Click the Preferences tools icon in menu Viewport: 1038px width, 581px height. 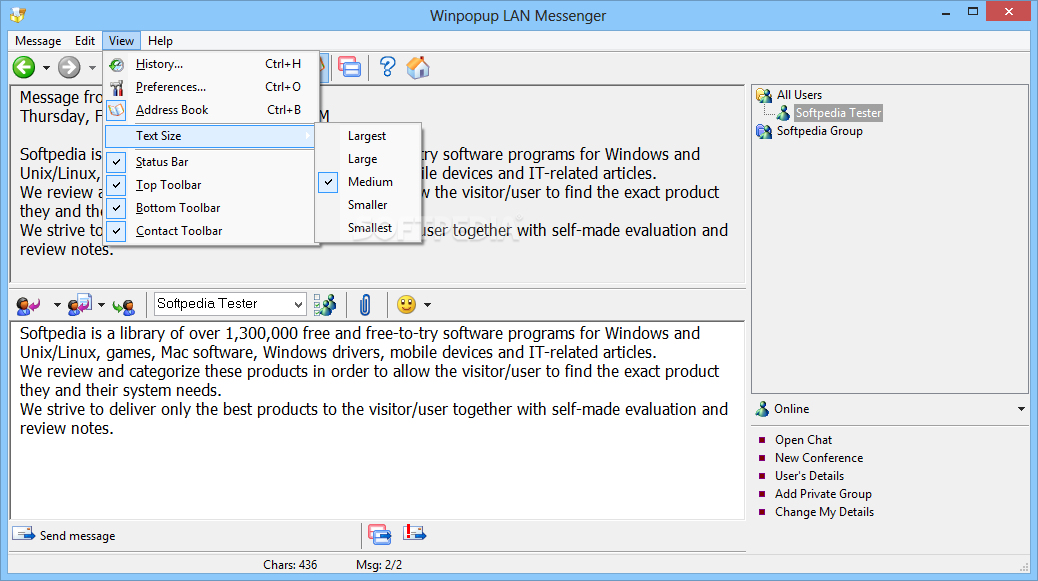click(117, 87)
